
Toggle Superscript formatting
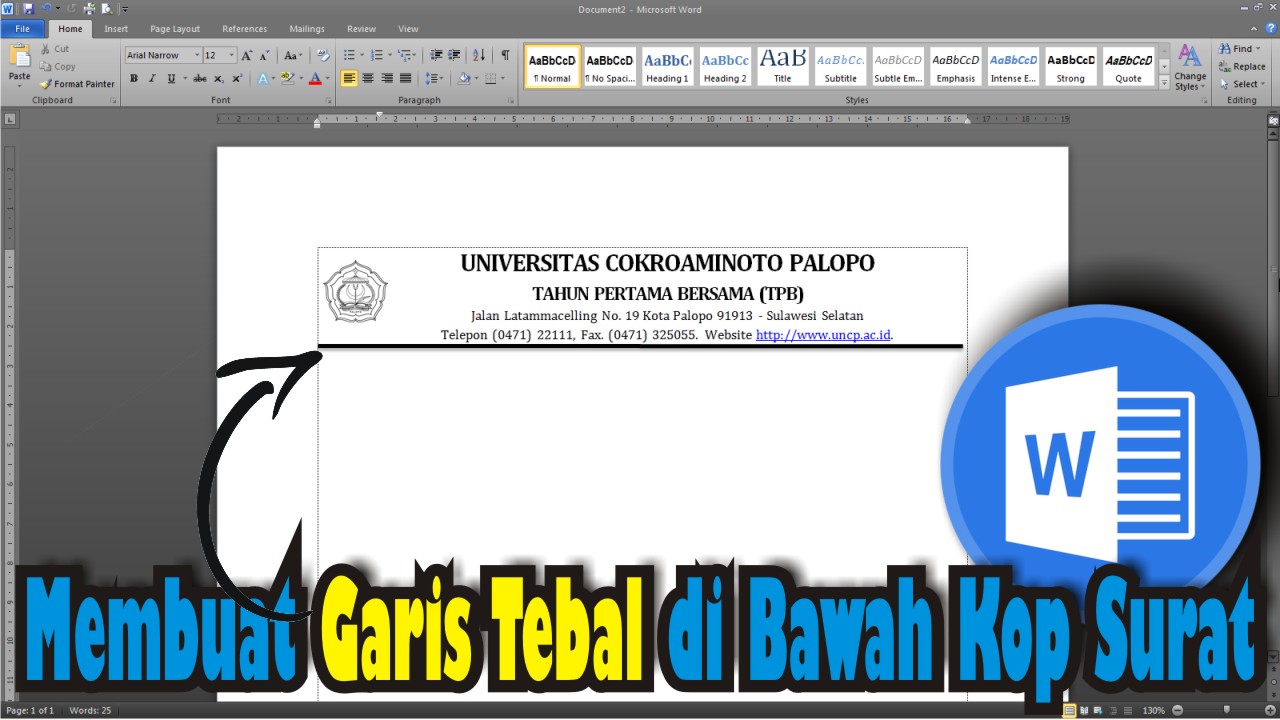237,78
